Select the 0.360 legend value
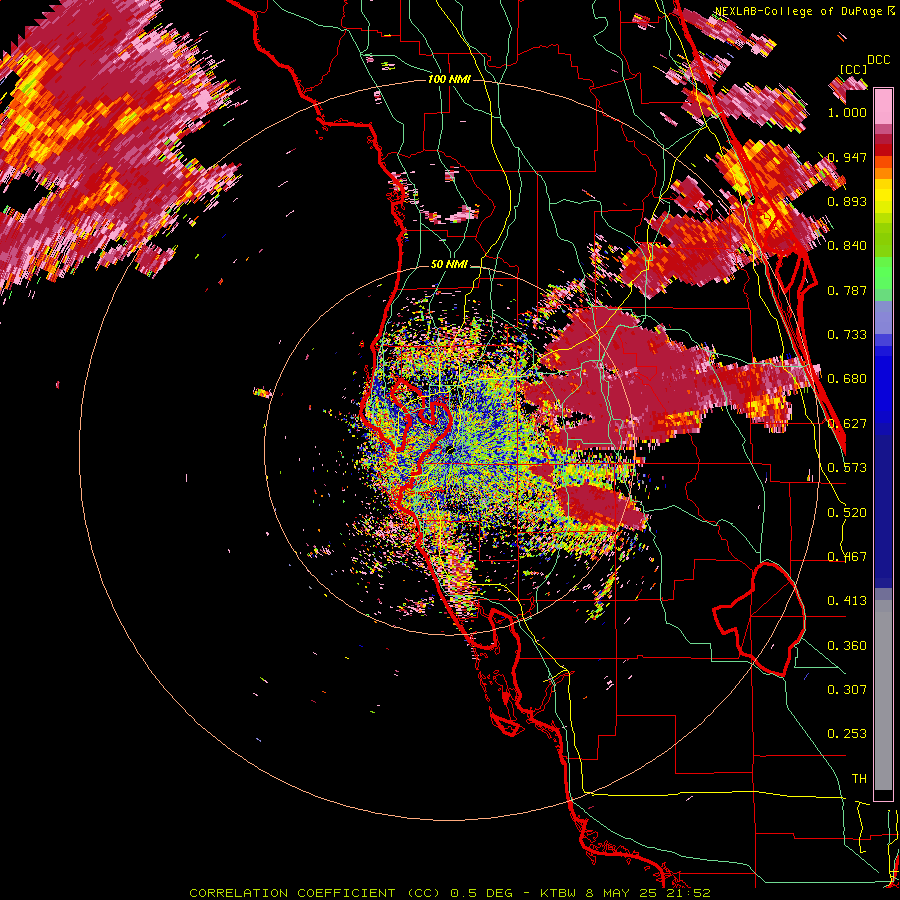The image size is (900, 900). tap(847, 646)
